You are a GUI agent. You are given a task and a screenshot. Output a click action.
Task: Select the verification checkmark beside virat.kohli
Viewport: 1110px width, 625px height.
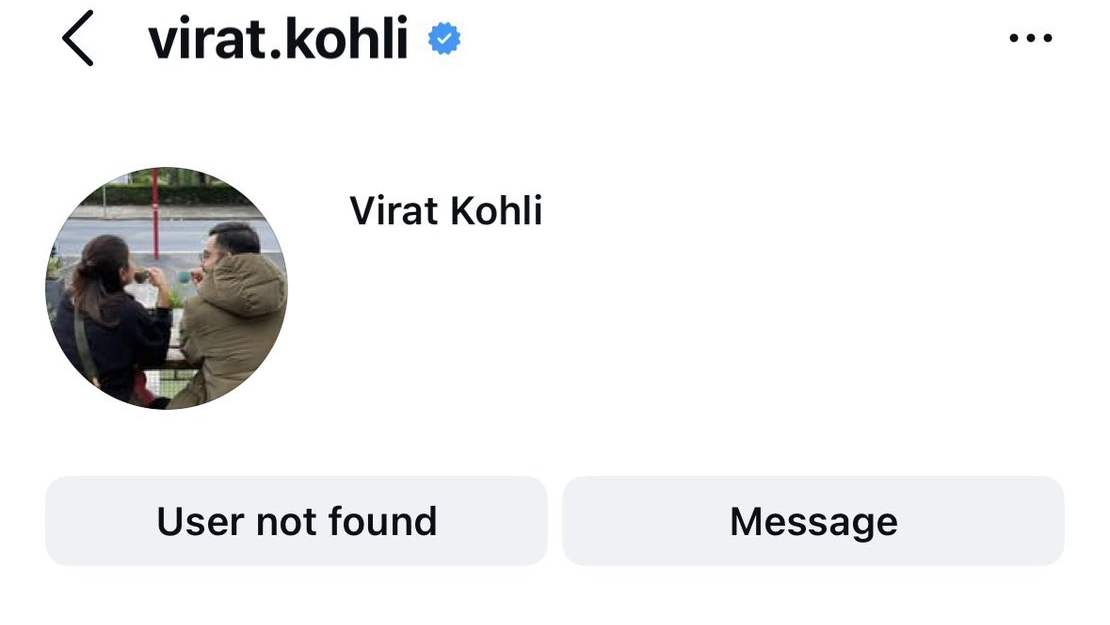443,38
